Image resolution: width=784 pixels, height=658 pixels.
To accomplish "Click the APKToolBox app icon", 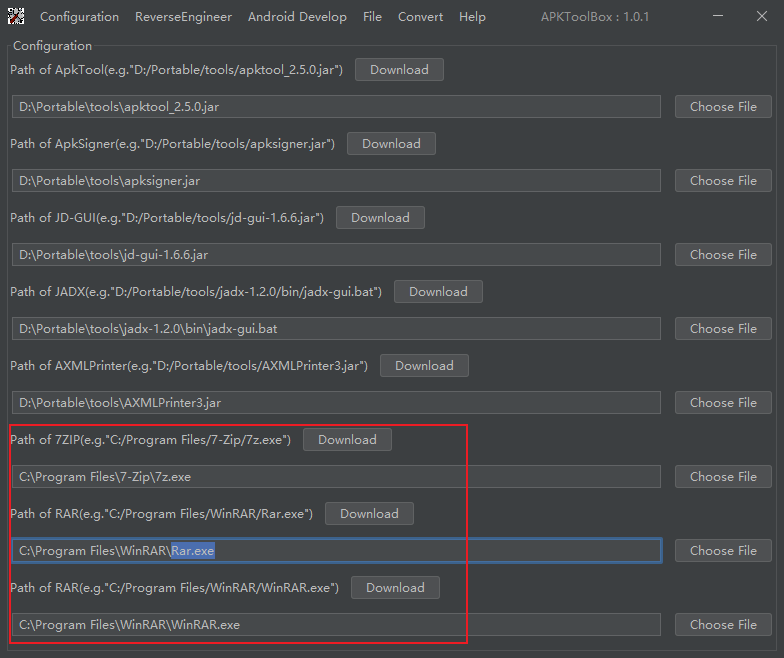I will click(16, 16).
